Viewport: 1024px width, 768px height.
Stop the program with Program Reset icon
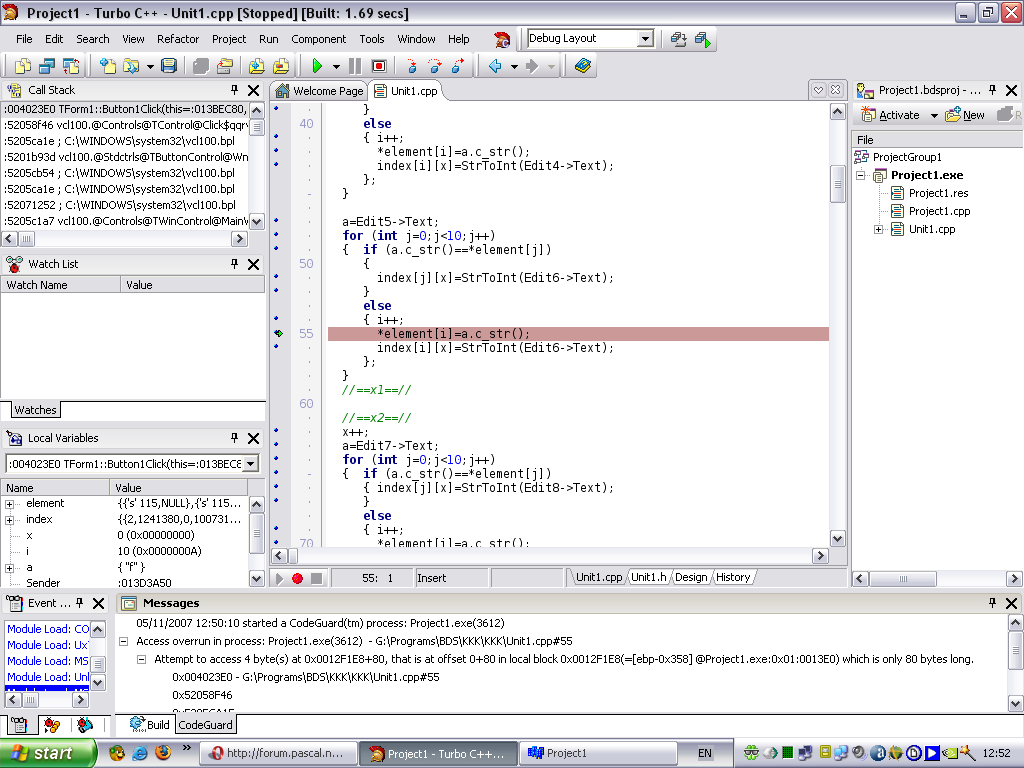pos(379,66)
